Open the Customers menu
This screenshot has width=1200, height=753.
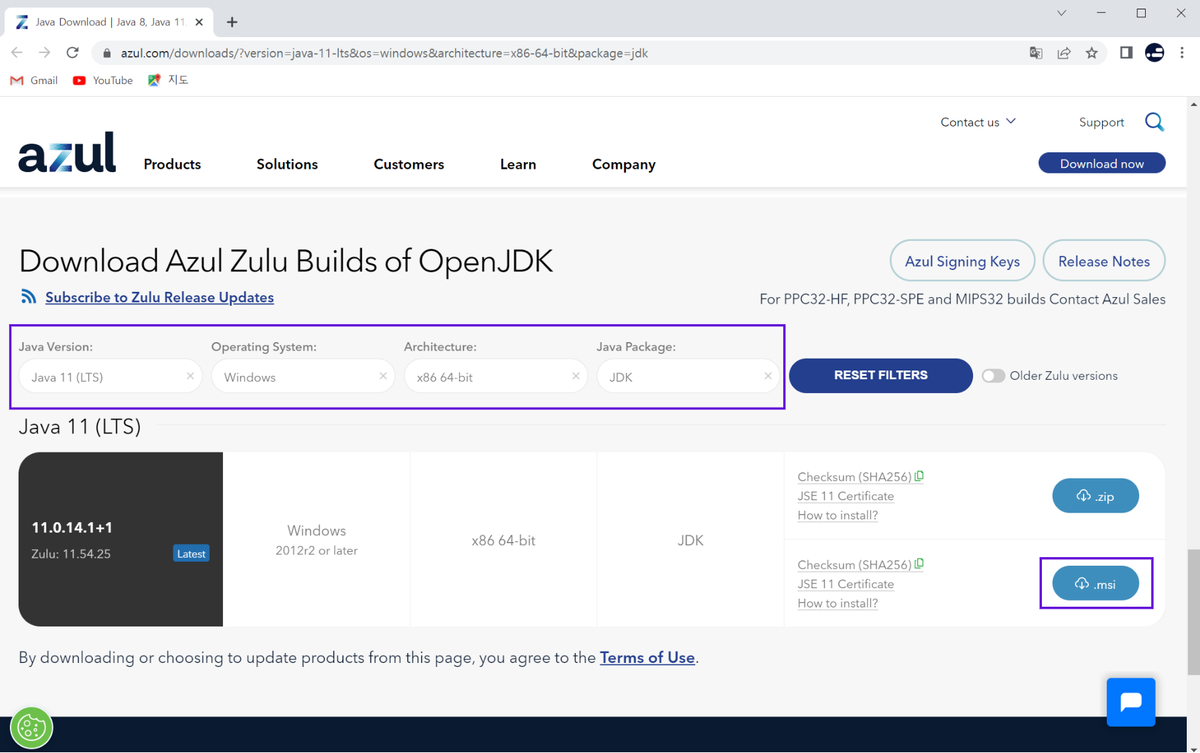409,164
